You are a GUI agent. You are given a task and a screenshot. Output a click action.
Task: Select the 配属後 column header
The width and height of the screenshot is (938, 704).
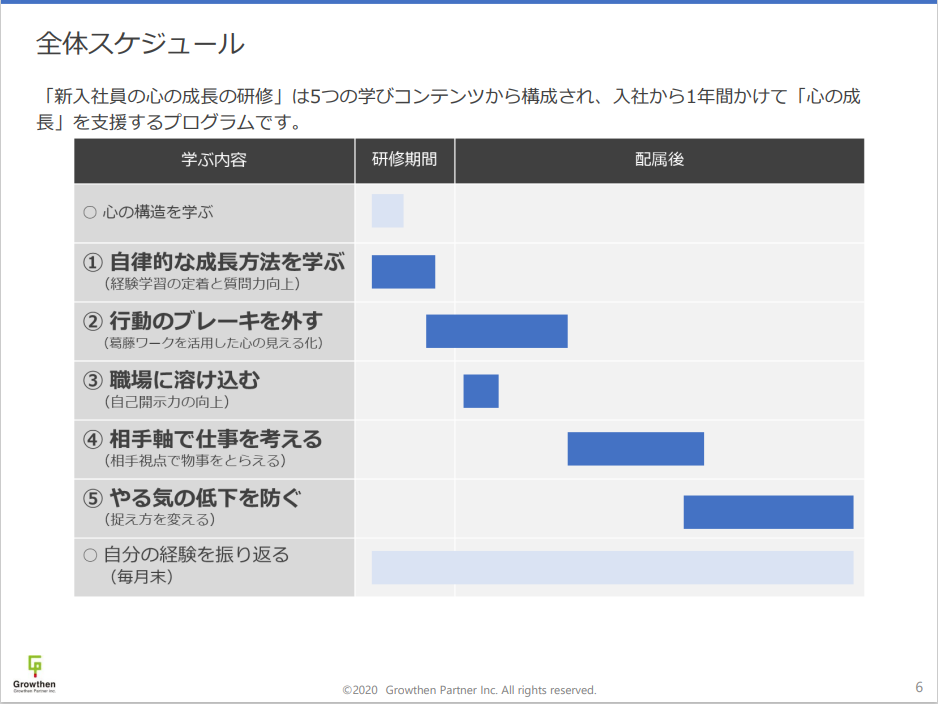tap(659, 160)
